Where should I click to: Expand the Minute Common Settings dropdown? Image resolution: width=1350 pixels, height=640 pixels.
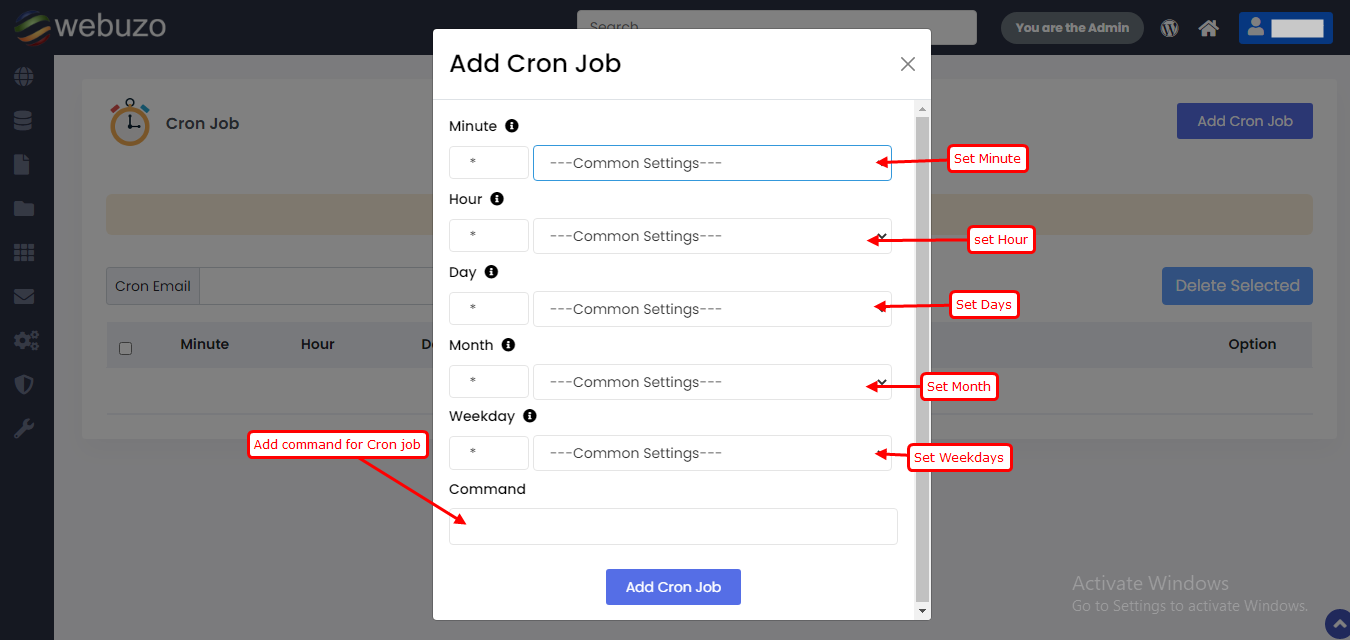point(711,163)
